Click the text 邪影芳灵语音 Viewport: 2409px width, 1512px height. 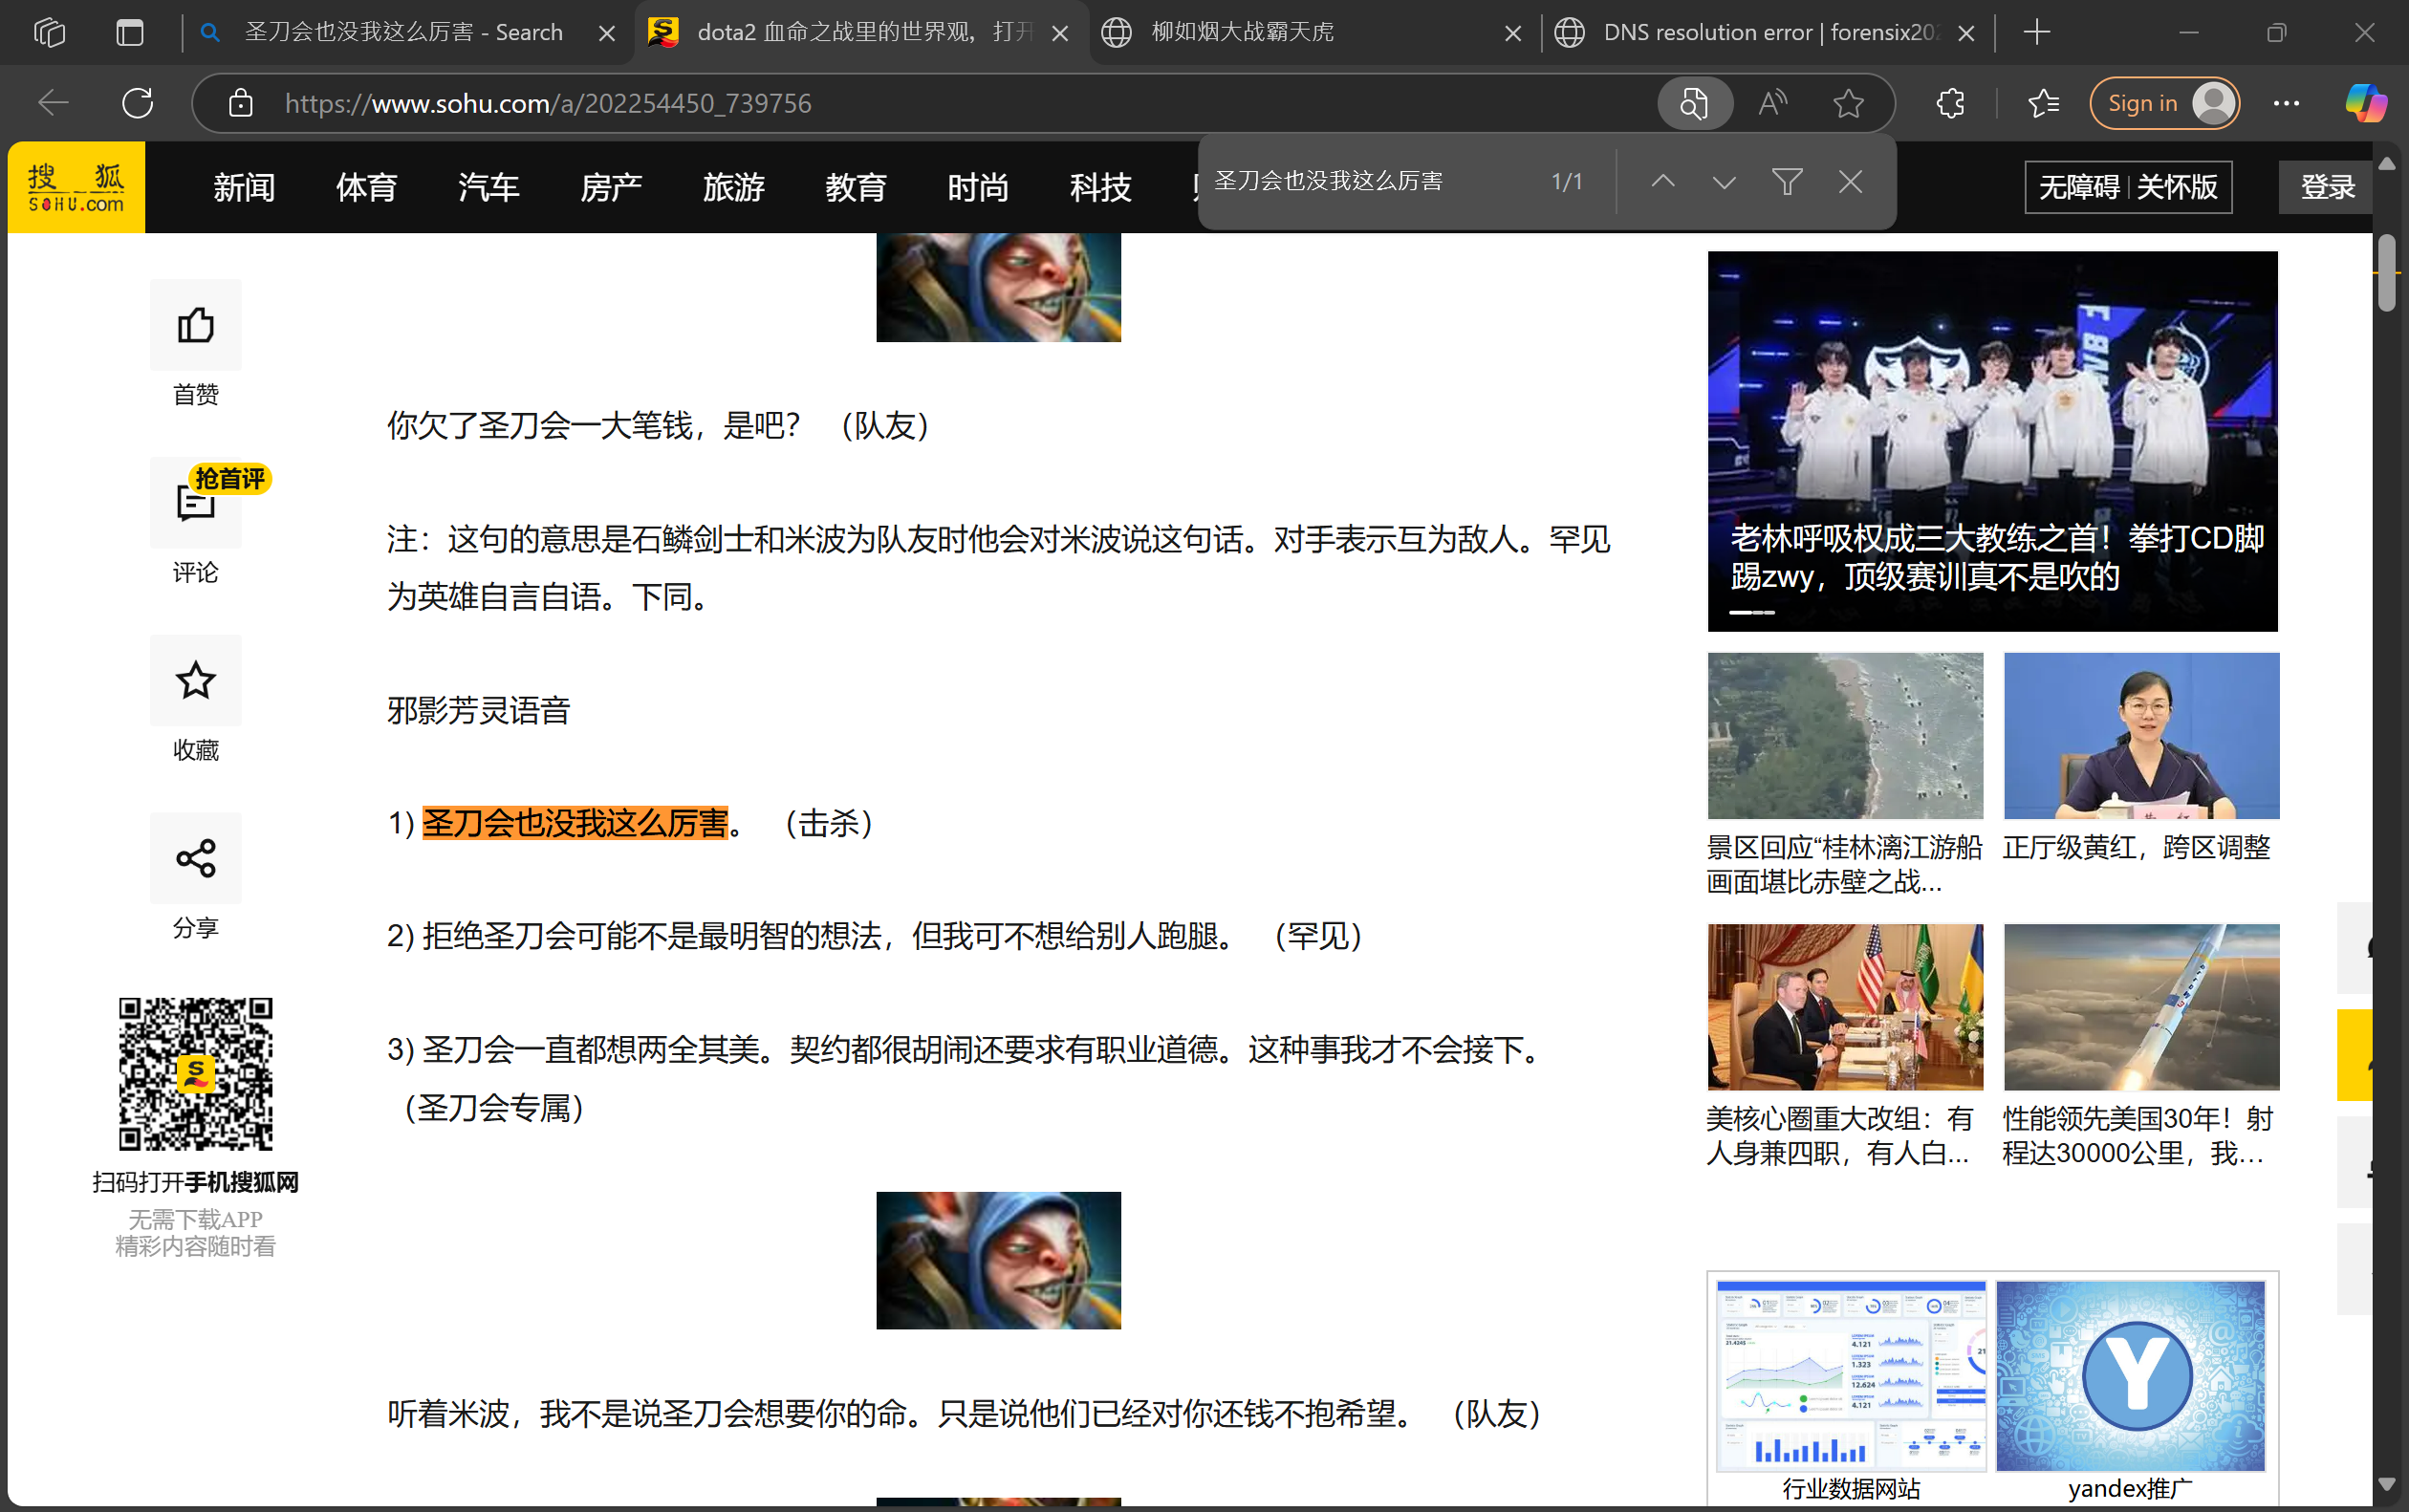tap(478, 710)
